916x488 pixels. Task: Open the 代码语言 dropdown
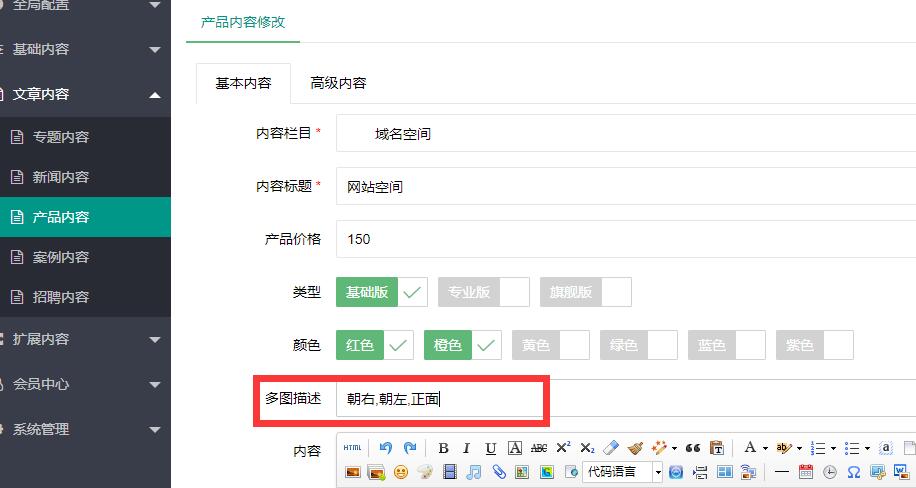(623, 472)
